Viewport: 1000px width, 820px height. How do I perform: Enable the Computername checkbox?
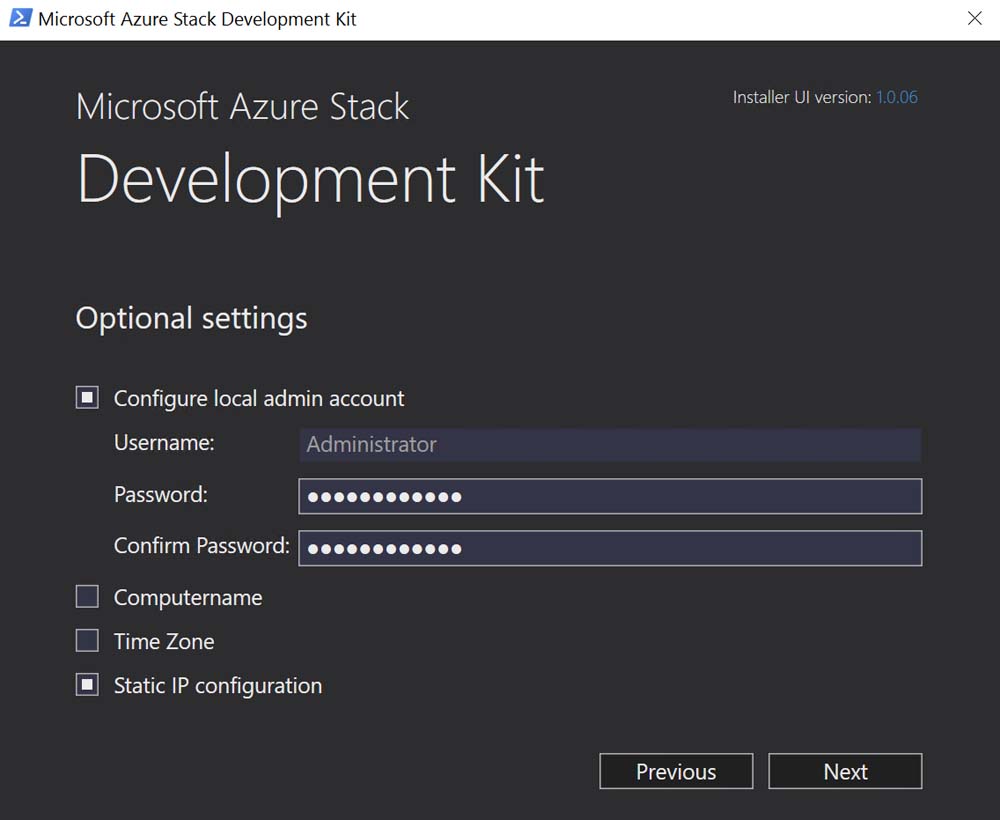88,597
